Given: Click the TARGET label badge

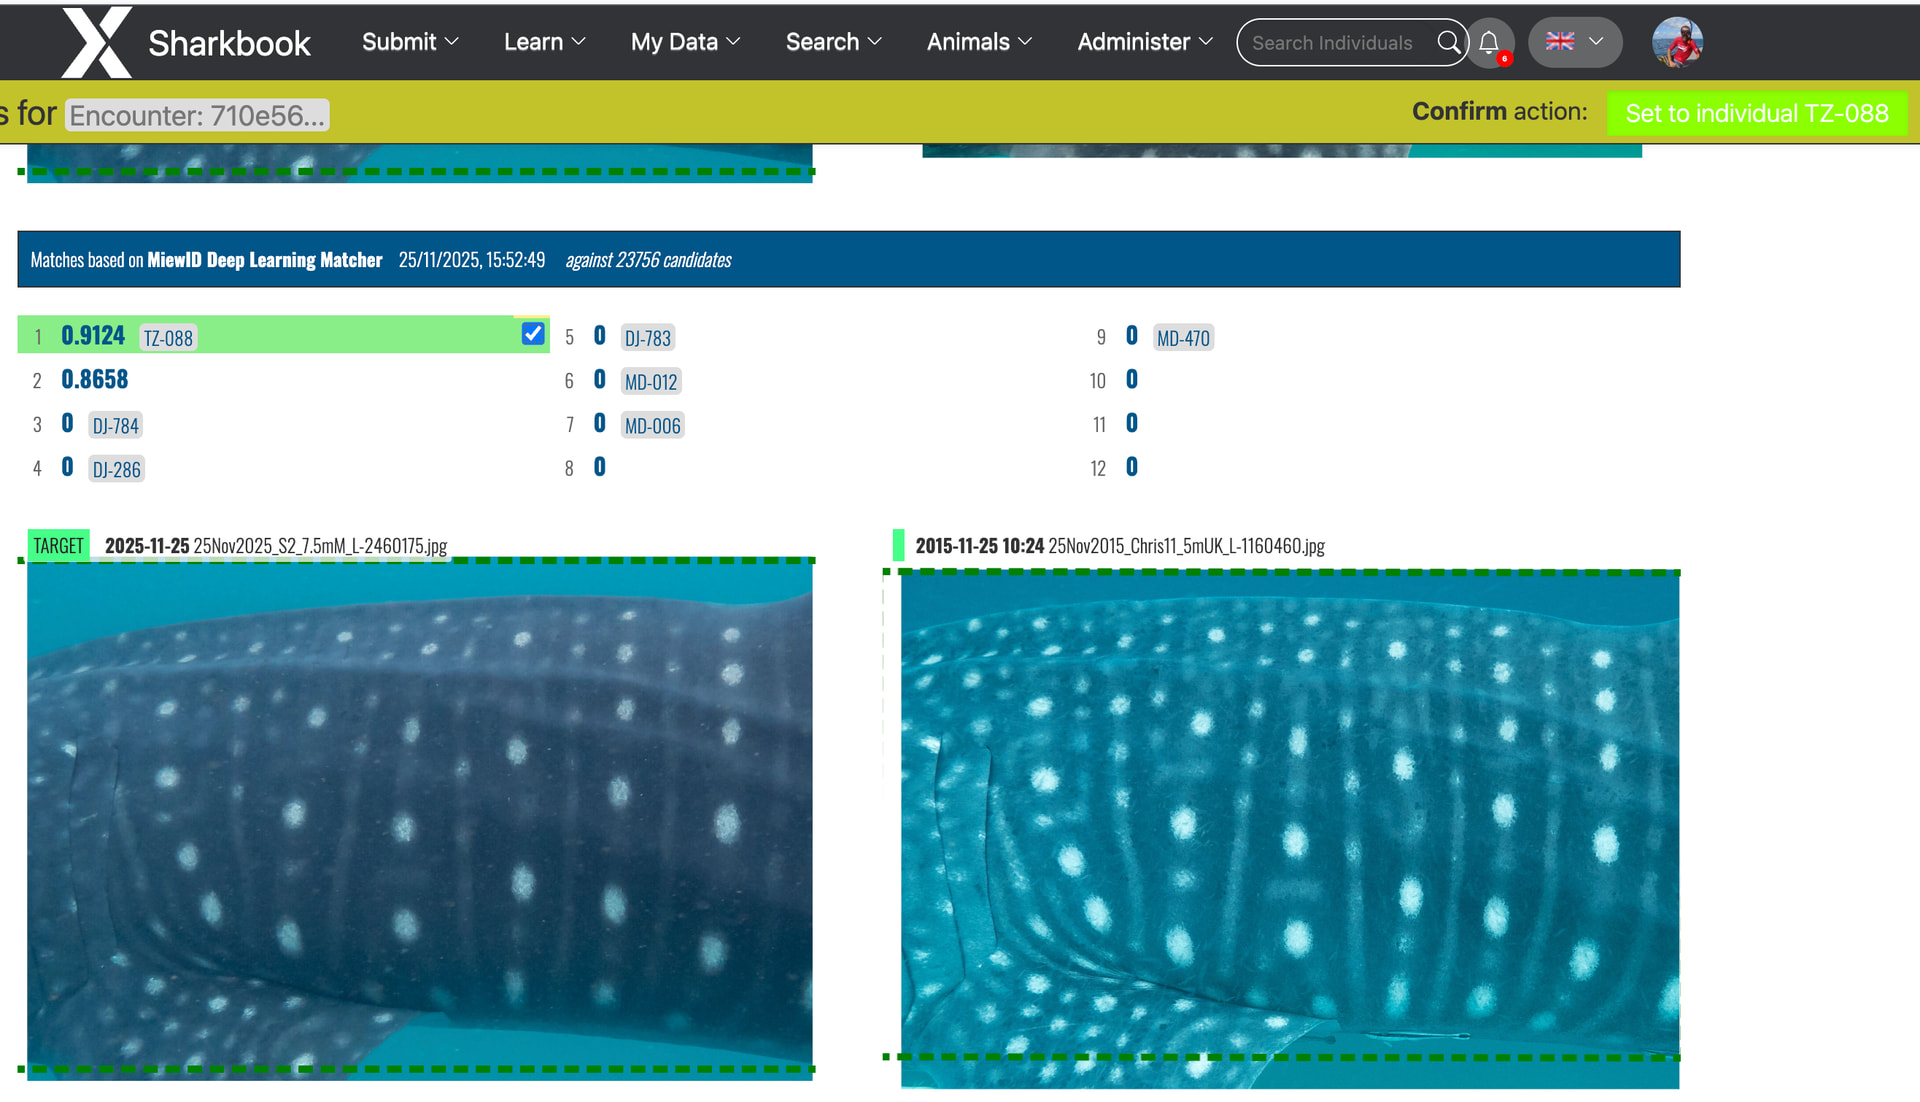Looking at the screenshot, I should point(58,545).
